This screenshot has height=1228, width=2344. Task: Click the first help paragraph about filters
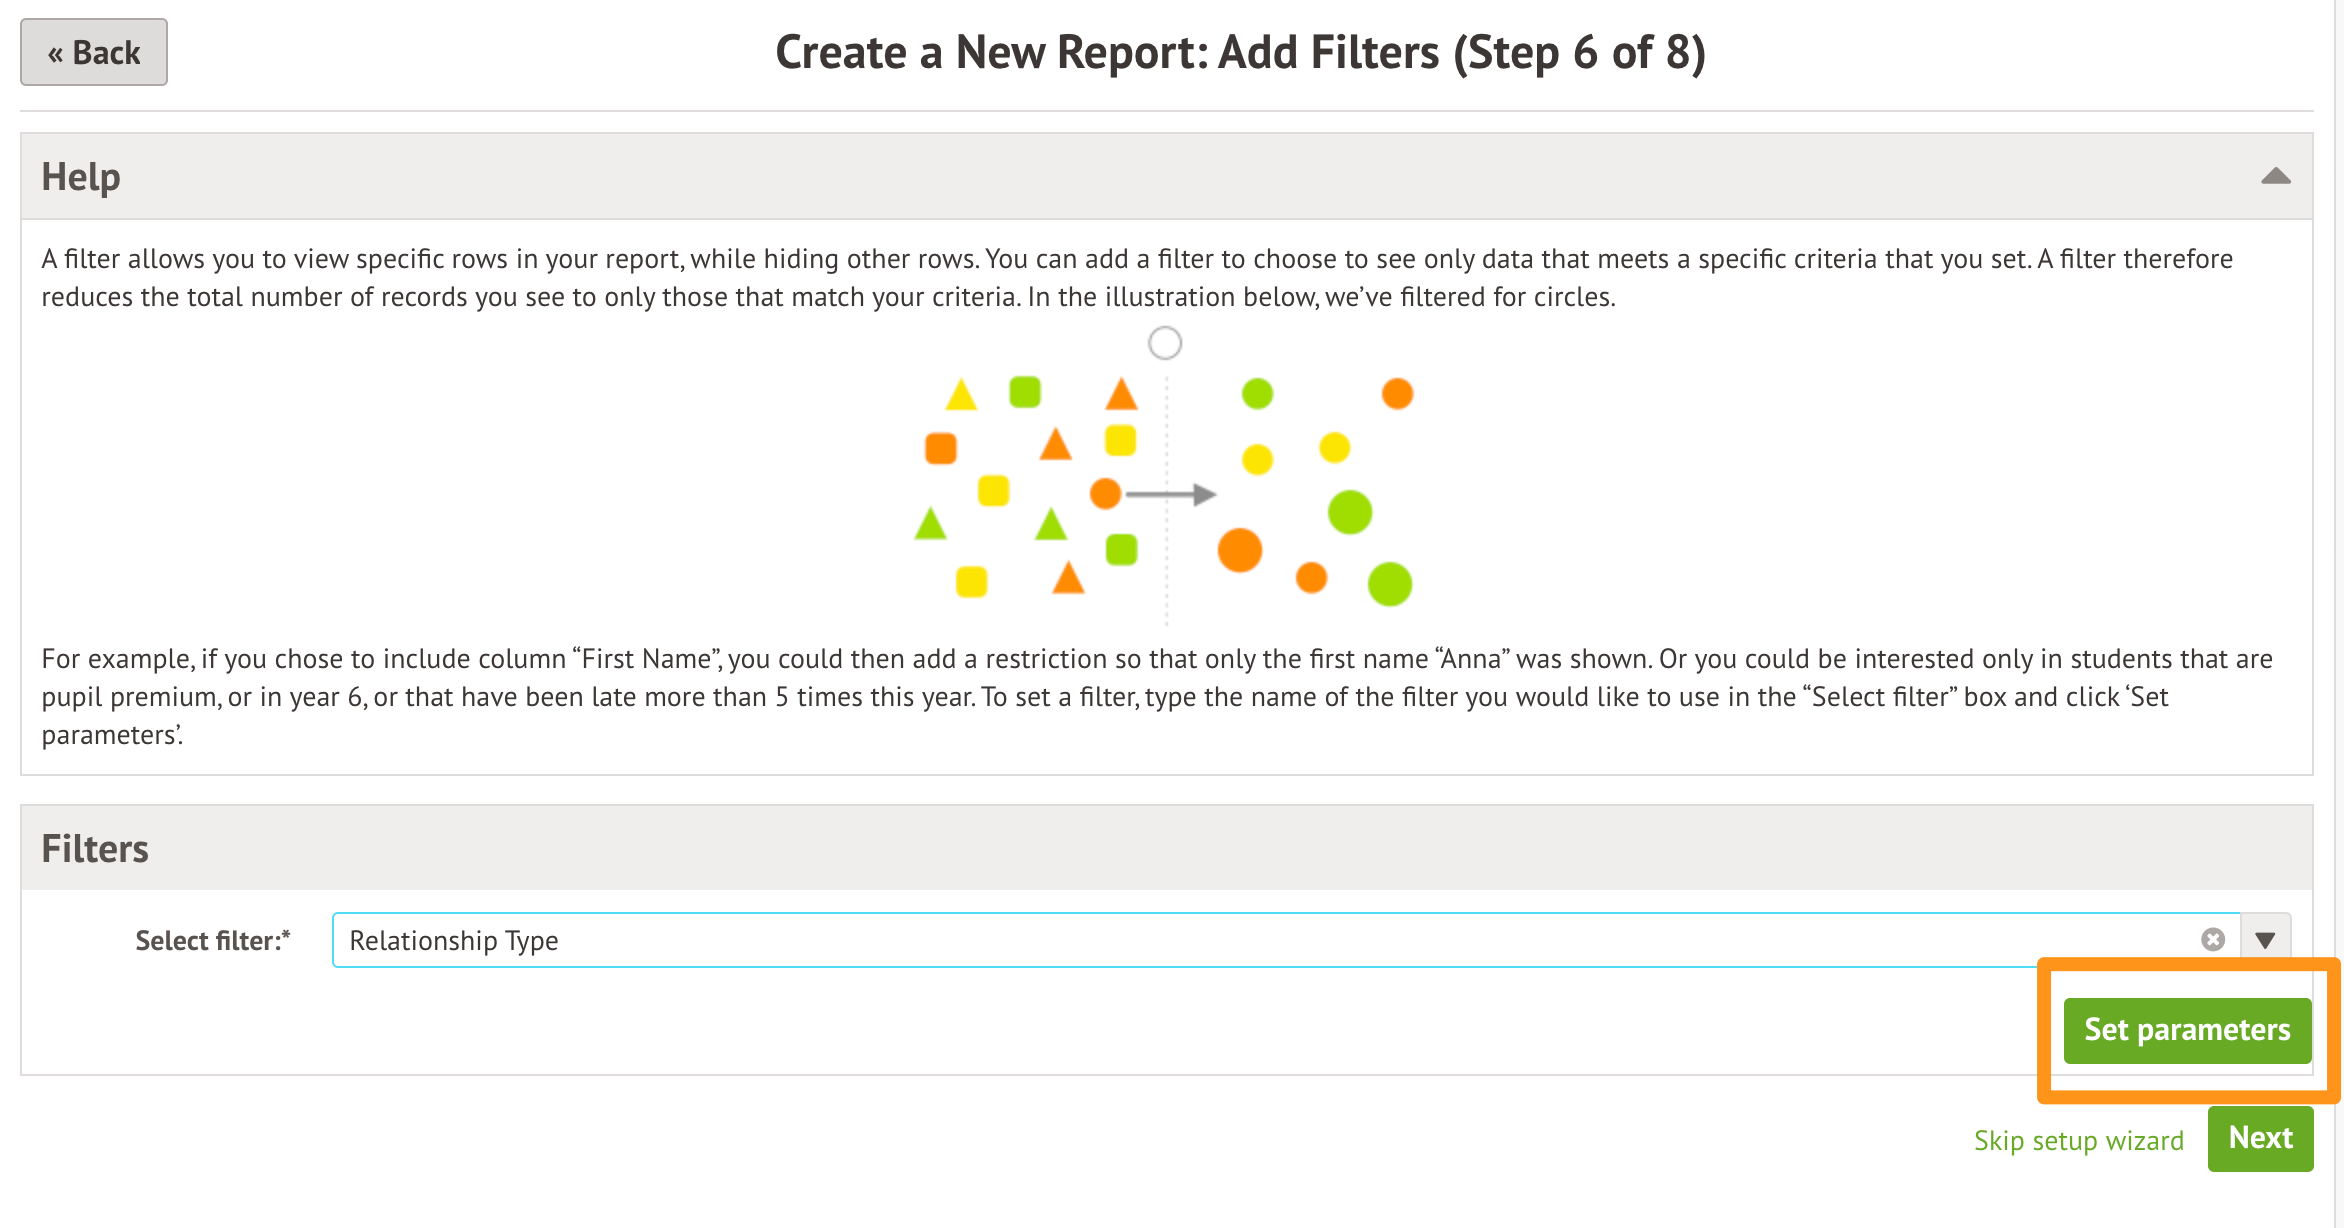(x=1136, y=278)
